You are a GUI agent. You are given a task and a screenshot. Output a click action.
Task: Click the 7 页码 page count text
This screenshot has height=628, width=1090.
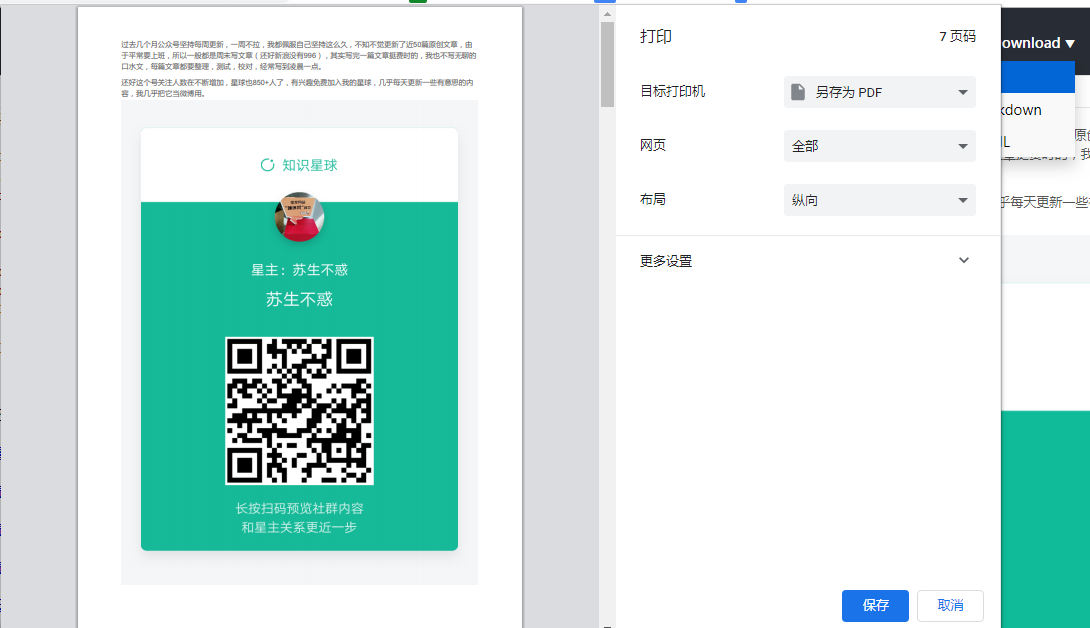tap(957, 36)
